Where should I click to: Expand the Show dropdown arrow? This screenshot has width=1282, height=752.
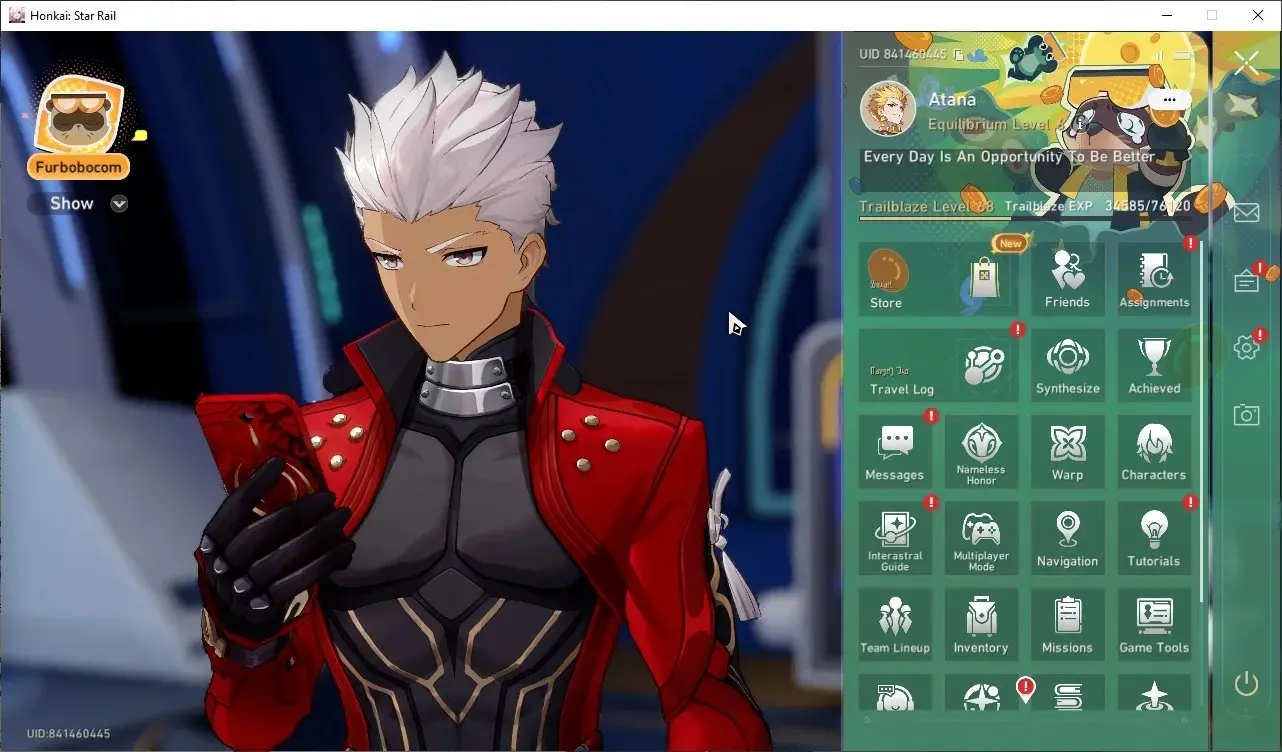pyautogui.click(x=119, y=204)
